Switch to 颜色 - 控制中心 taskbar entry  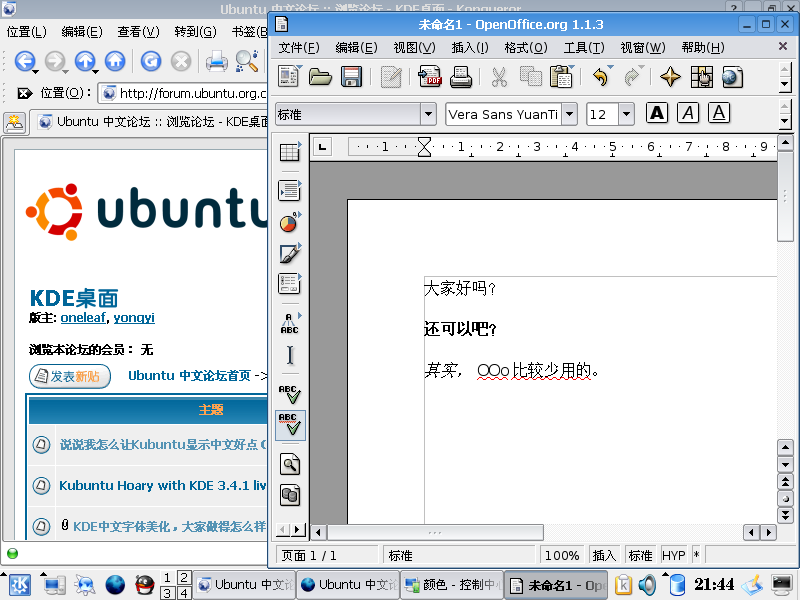pos(453,585)
